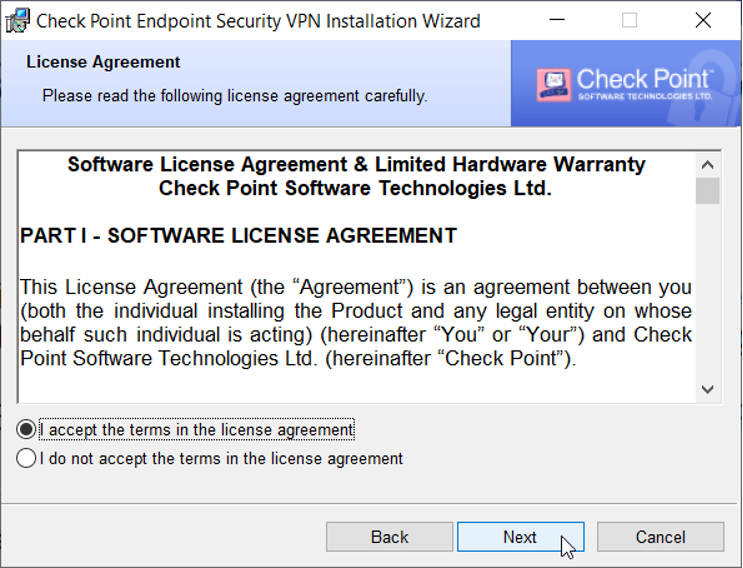
Task: Click the license scrollbar up arrow
Action: [708, 165]
